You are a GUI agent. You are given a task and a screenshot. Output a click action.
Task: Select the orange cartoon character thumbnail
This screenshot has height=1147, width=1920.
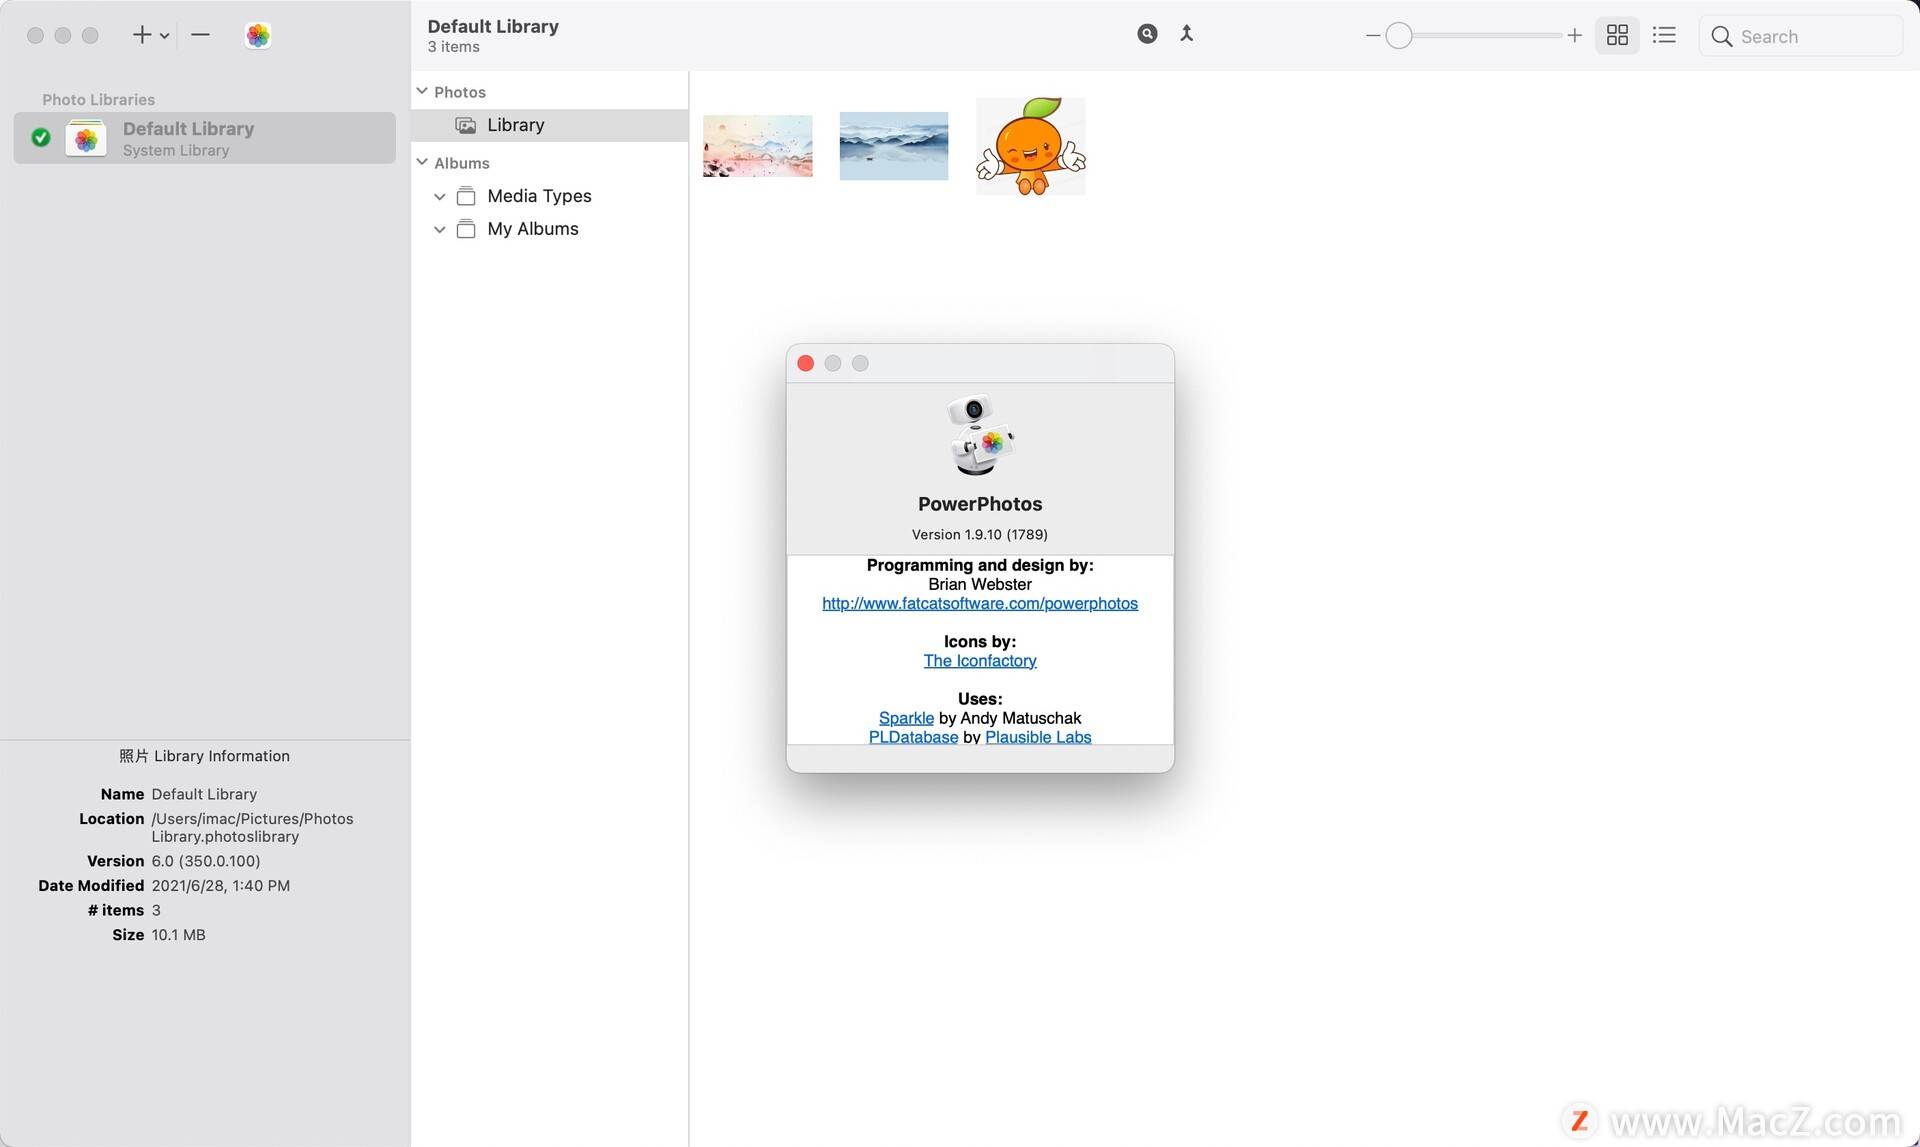pos(1031,146)
